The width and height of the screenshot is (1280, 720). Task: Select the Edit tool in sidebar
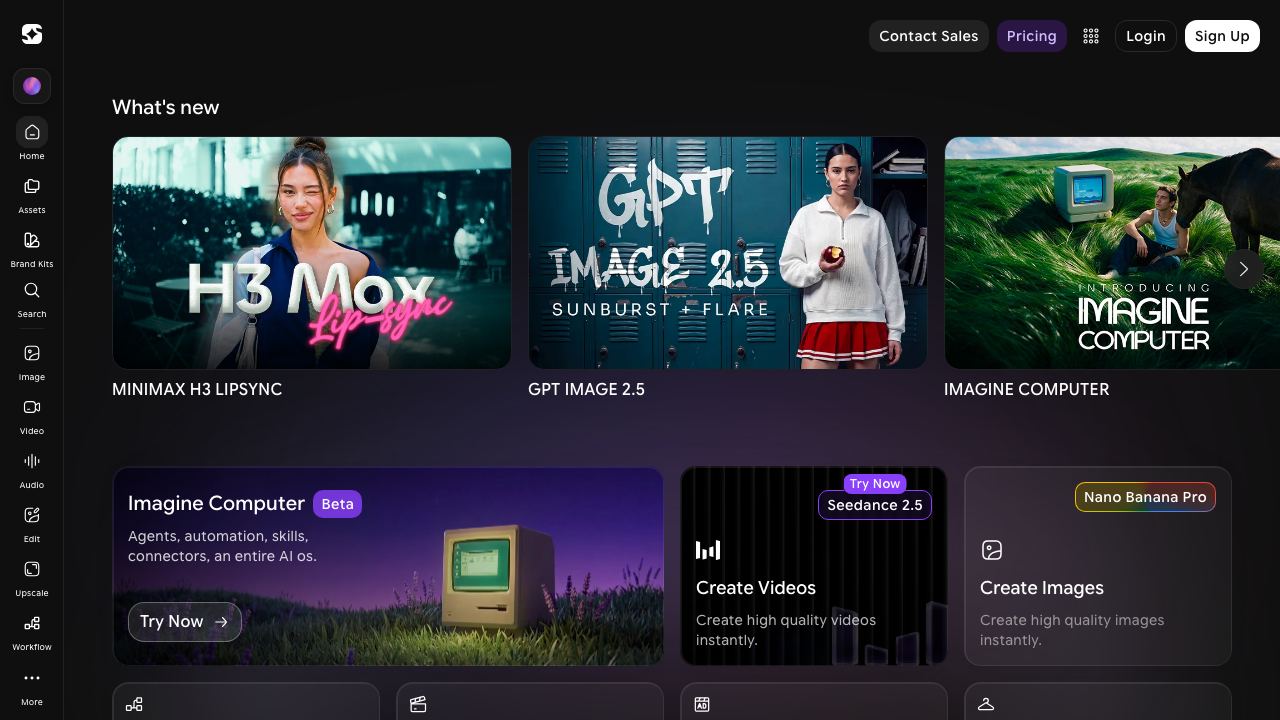pos(32,524)
